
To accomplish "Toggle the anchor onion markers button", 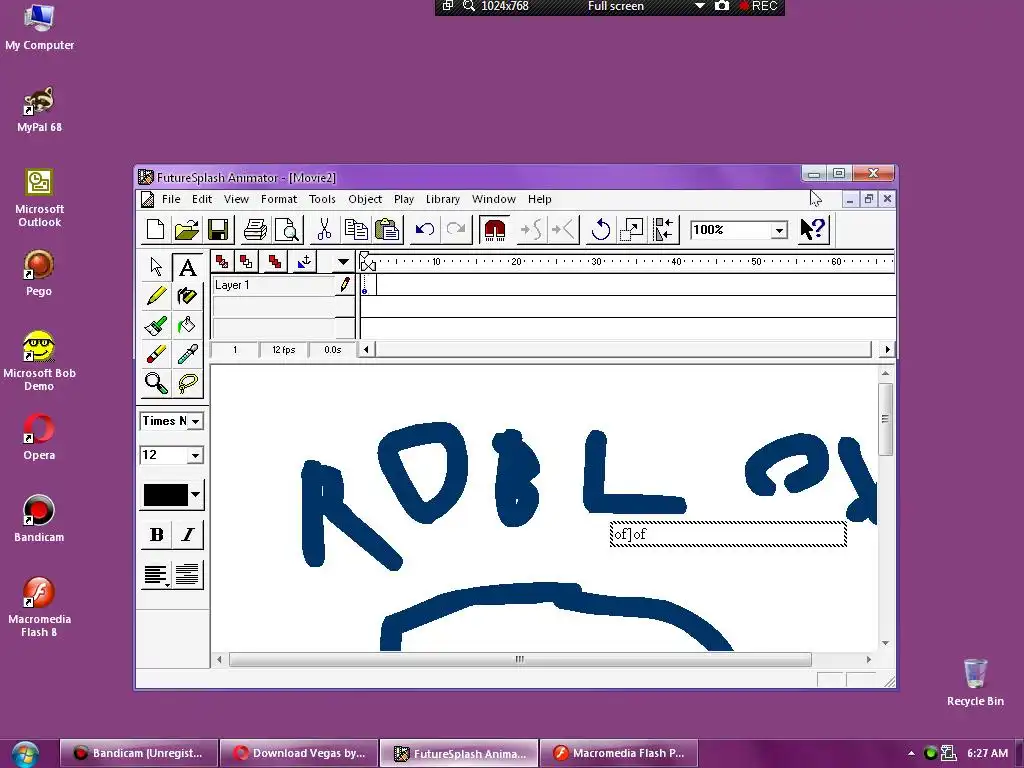I will 304,262.
